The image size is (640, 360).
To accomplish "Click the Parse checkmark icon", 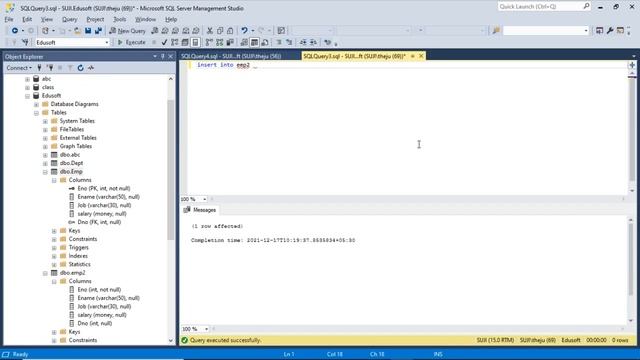I will pyautogui.click(x=164, y=42).
